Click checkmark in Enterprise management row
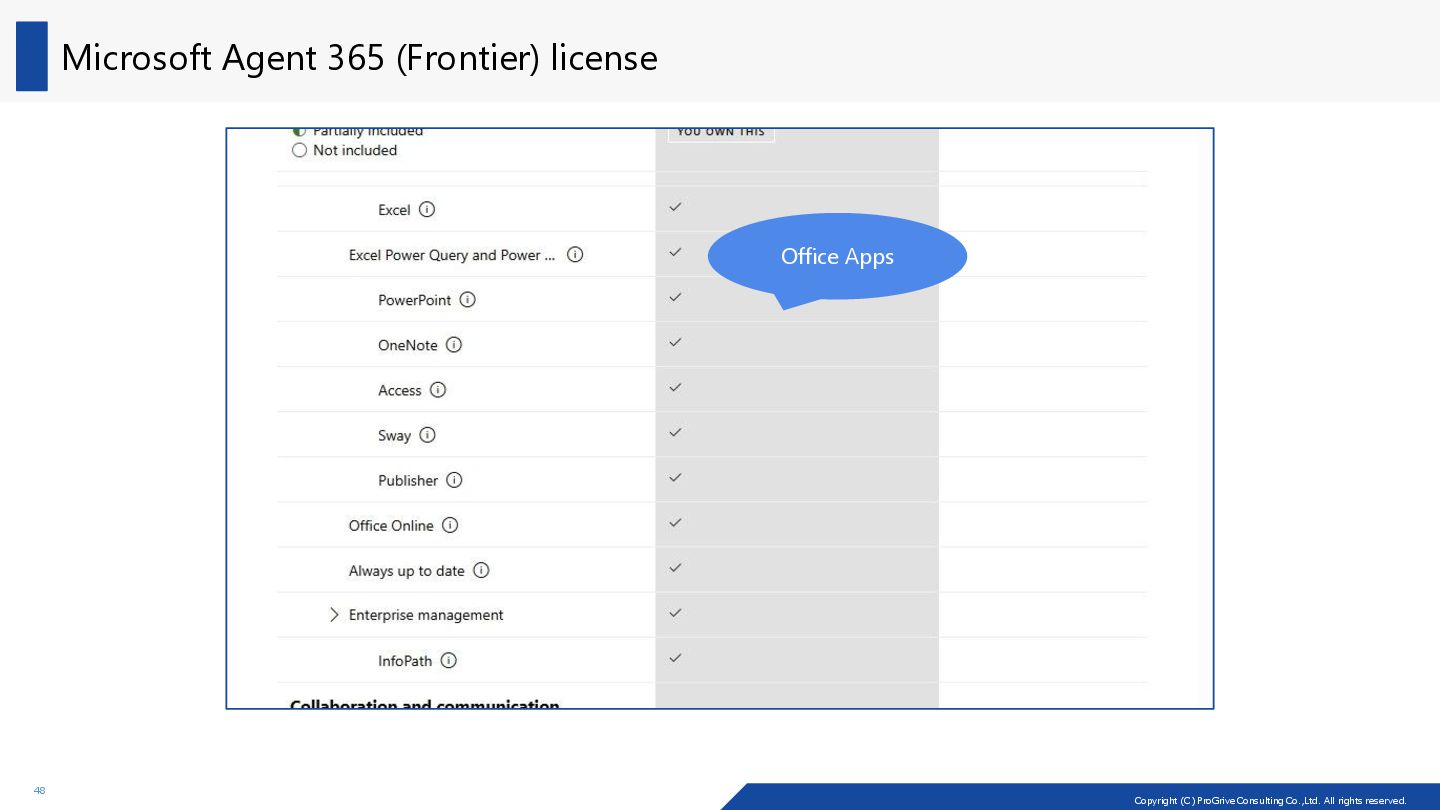The image size is (1440, 810). pos(675,612)
